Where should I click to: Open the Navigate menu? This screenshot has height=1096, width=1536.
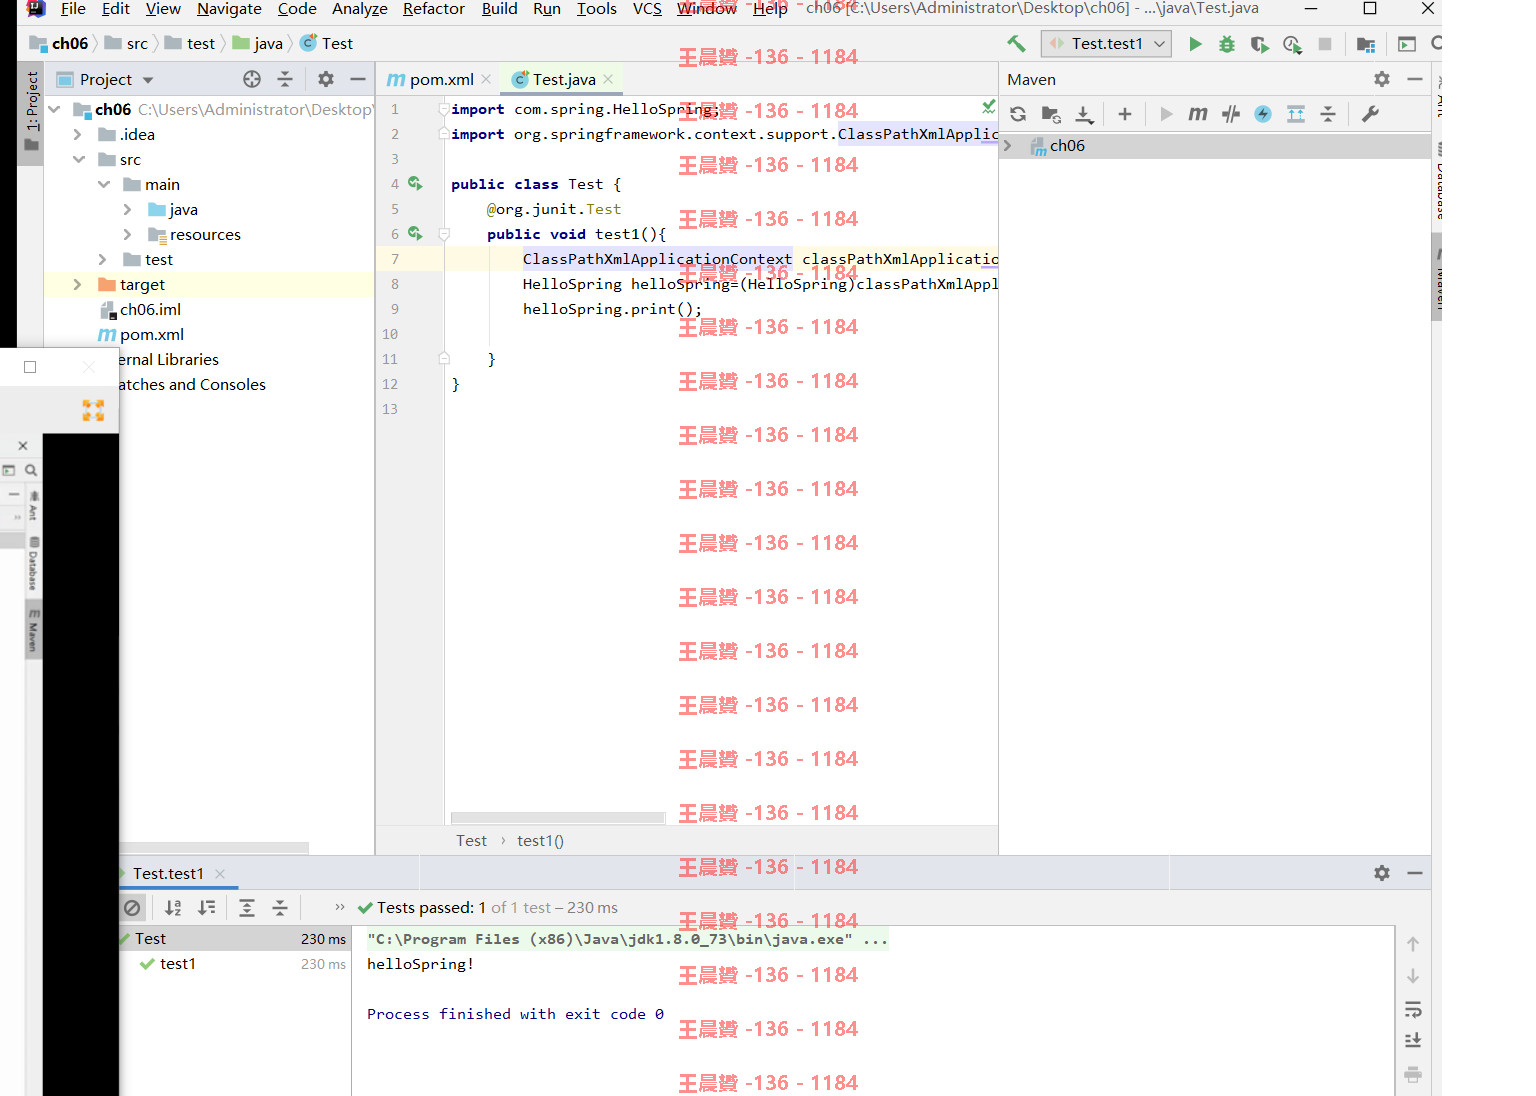(229, 9)
